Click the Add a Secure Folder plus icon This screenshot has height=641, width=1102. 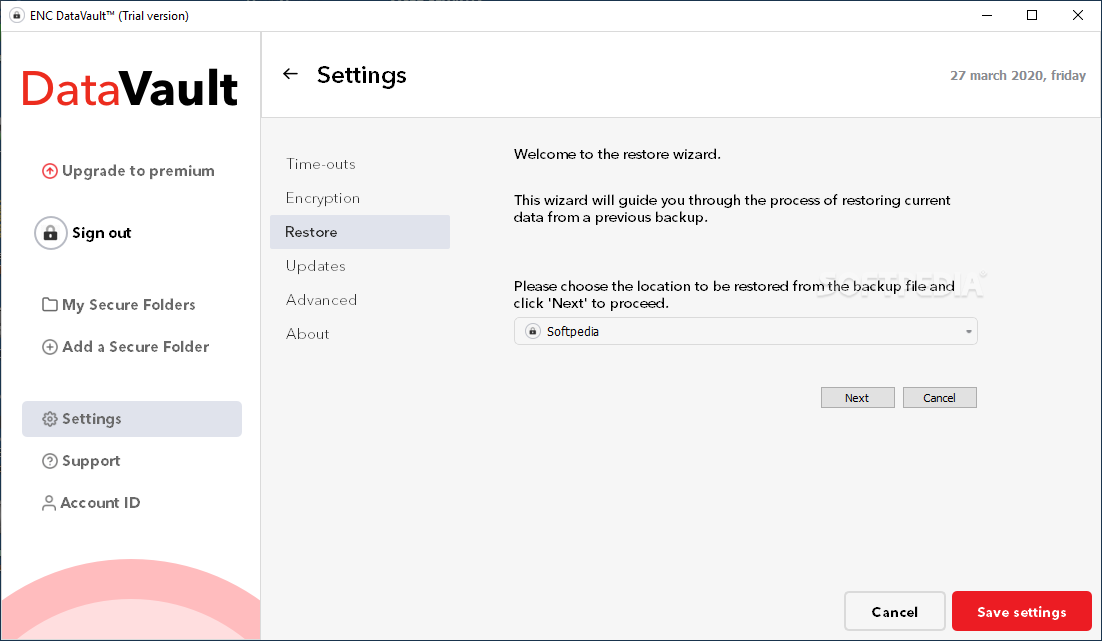coord(50,347)
